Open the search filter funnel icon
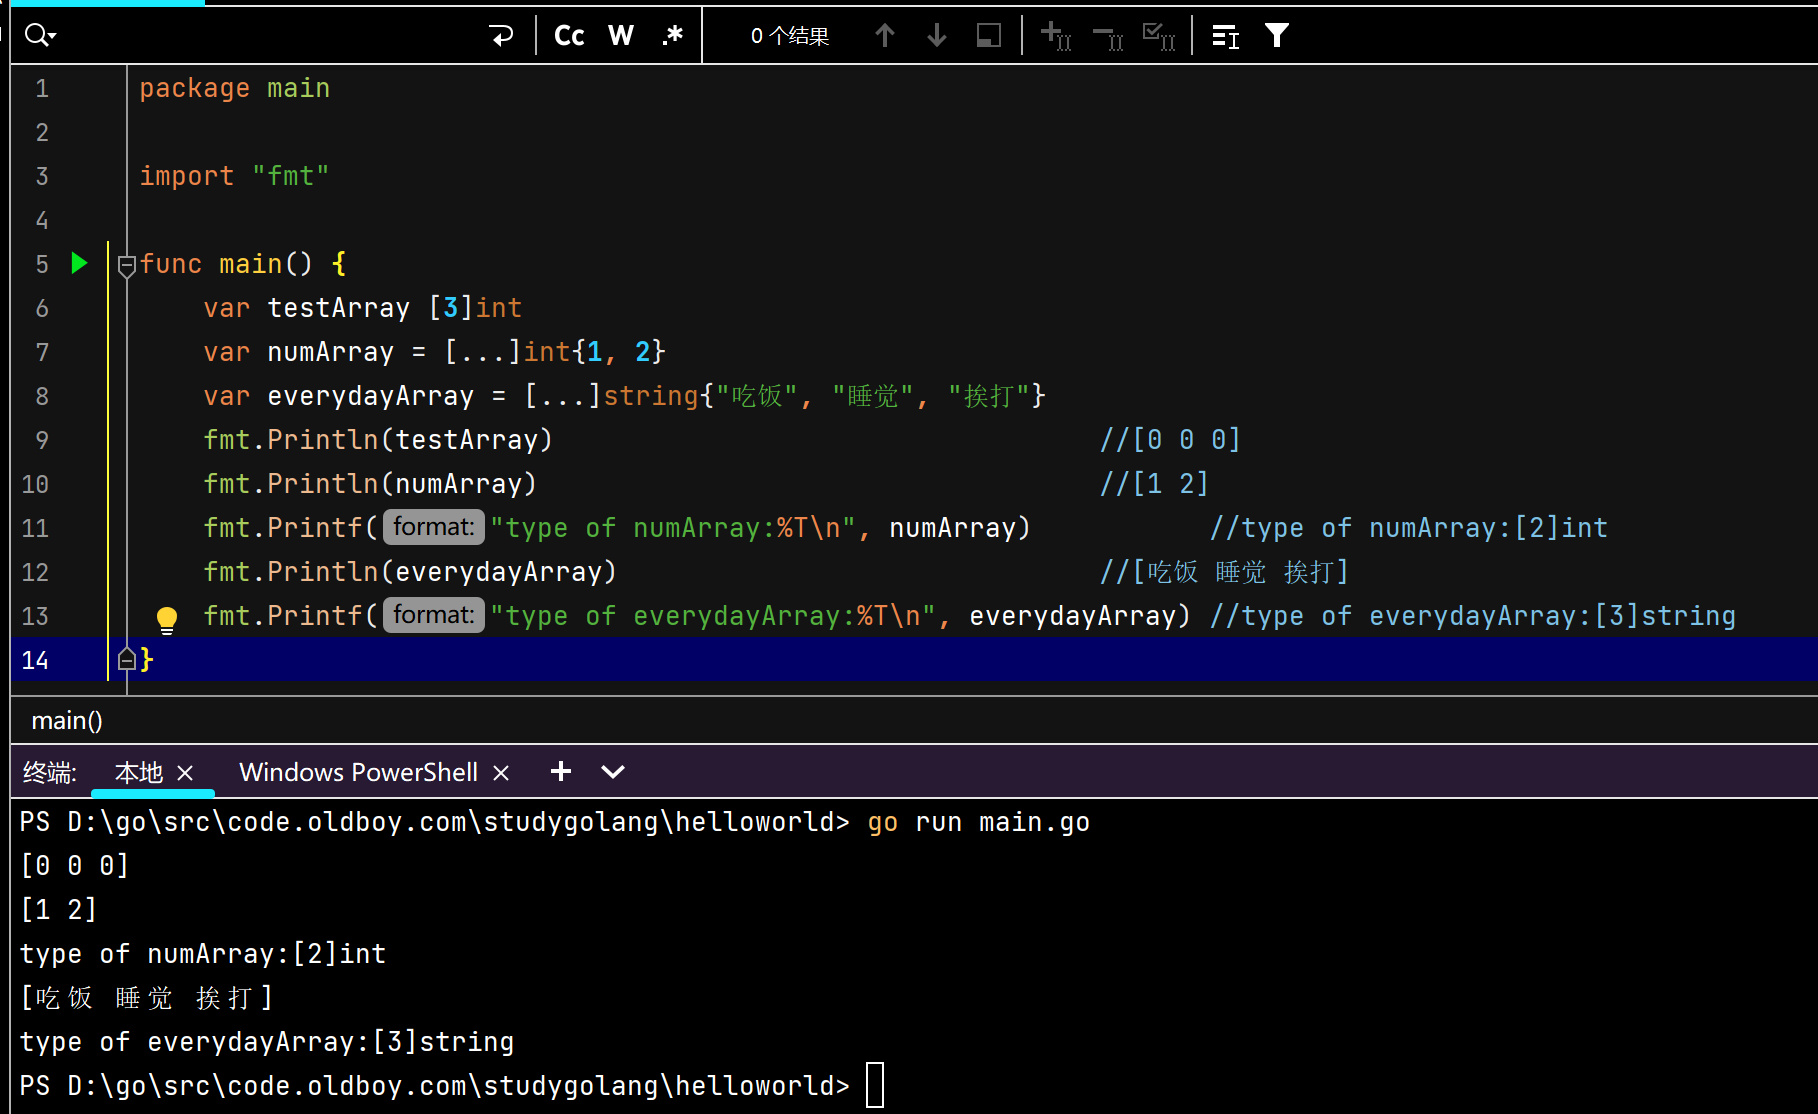 pyautogui.click(x=1277, y=36)
